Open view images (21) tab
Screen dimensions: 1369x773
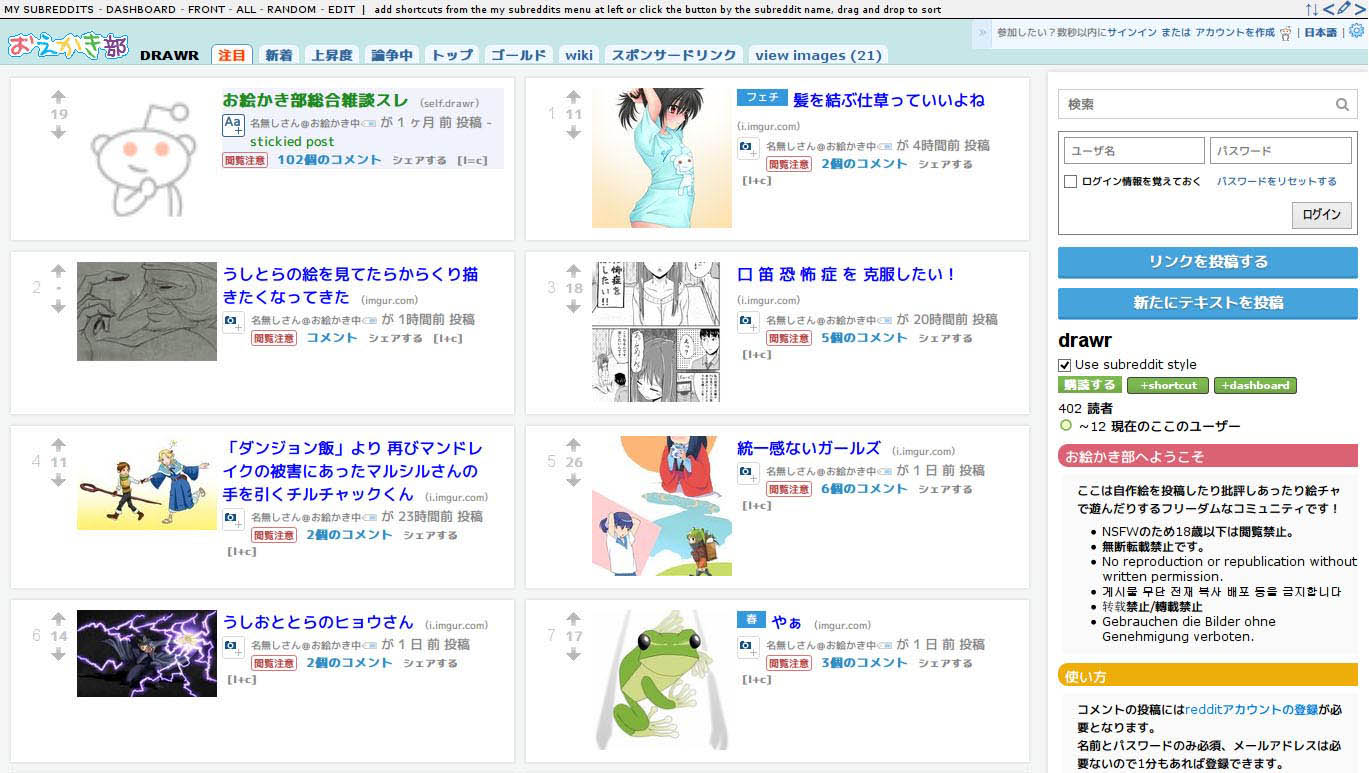pos(818,55)
